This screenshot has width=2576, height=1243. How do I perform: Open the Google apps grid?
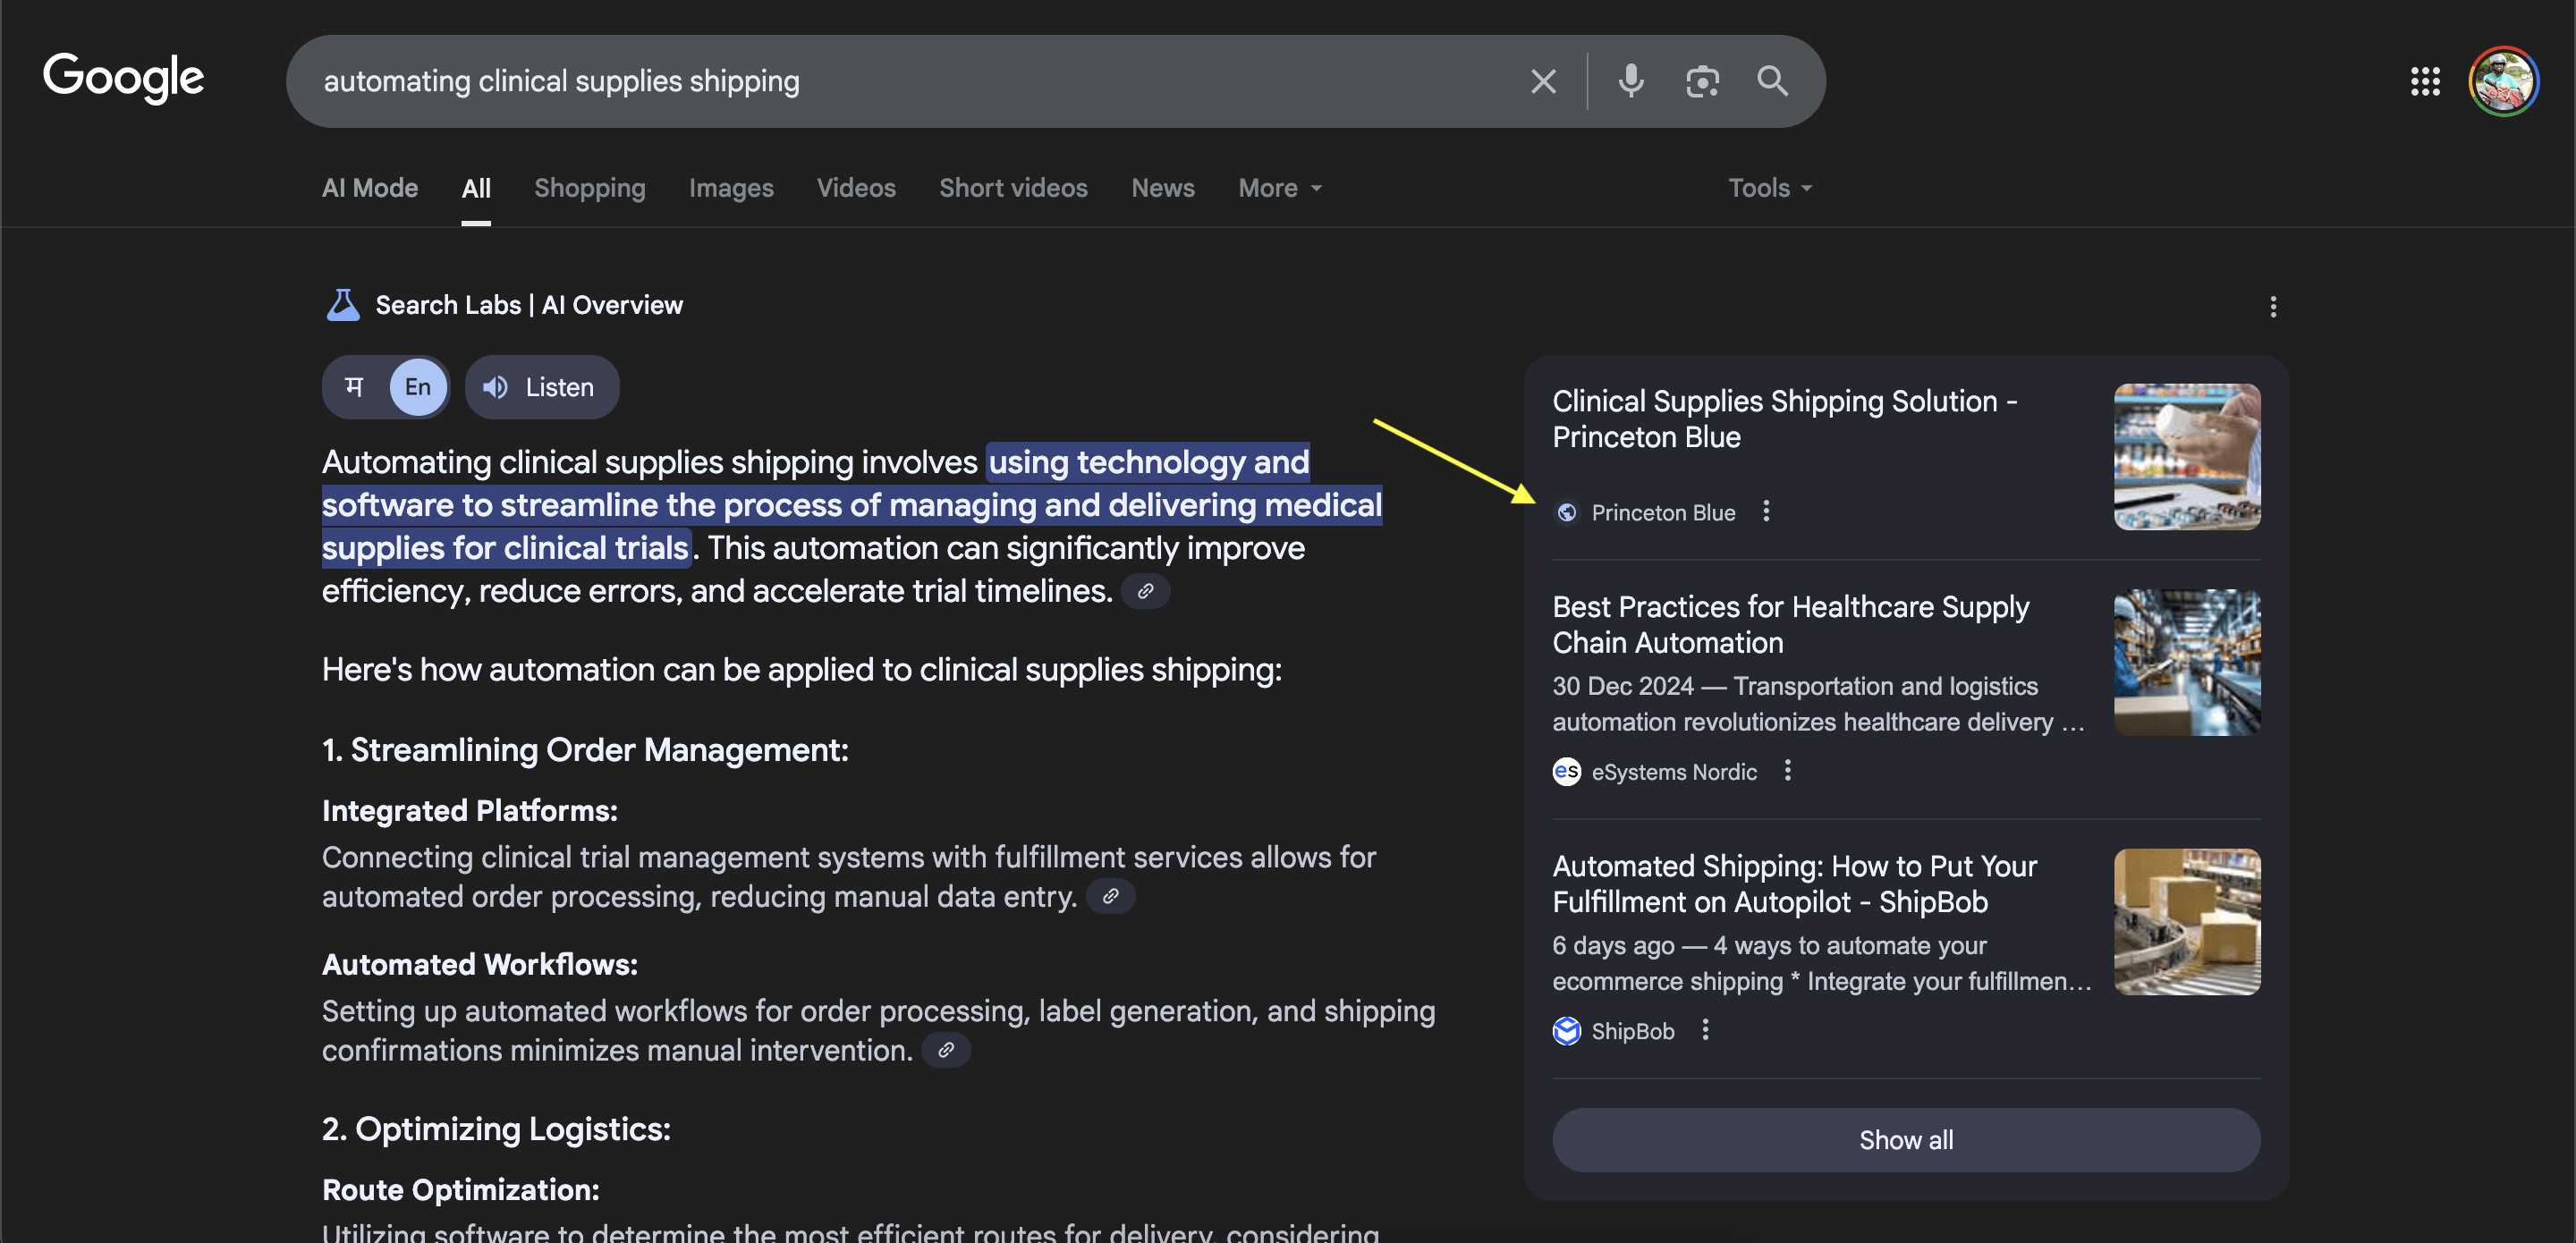click(2425, 81)
